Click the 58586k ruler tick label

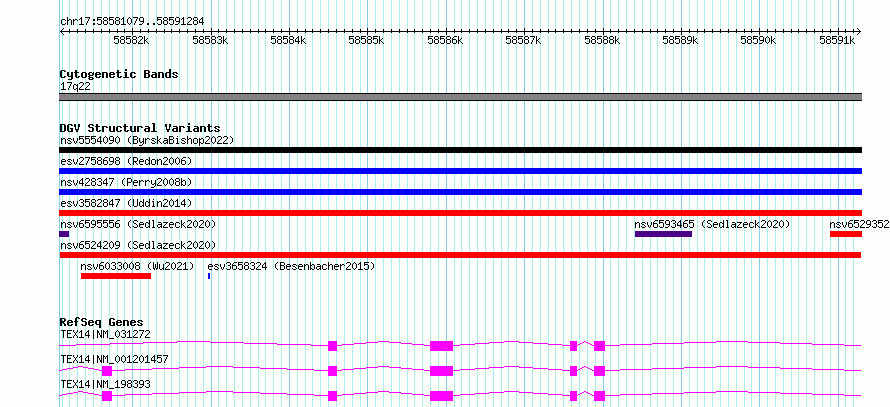pos(445,41)
